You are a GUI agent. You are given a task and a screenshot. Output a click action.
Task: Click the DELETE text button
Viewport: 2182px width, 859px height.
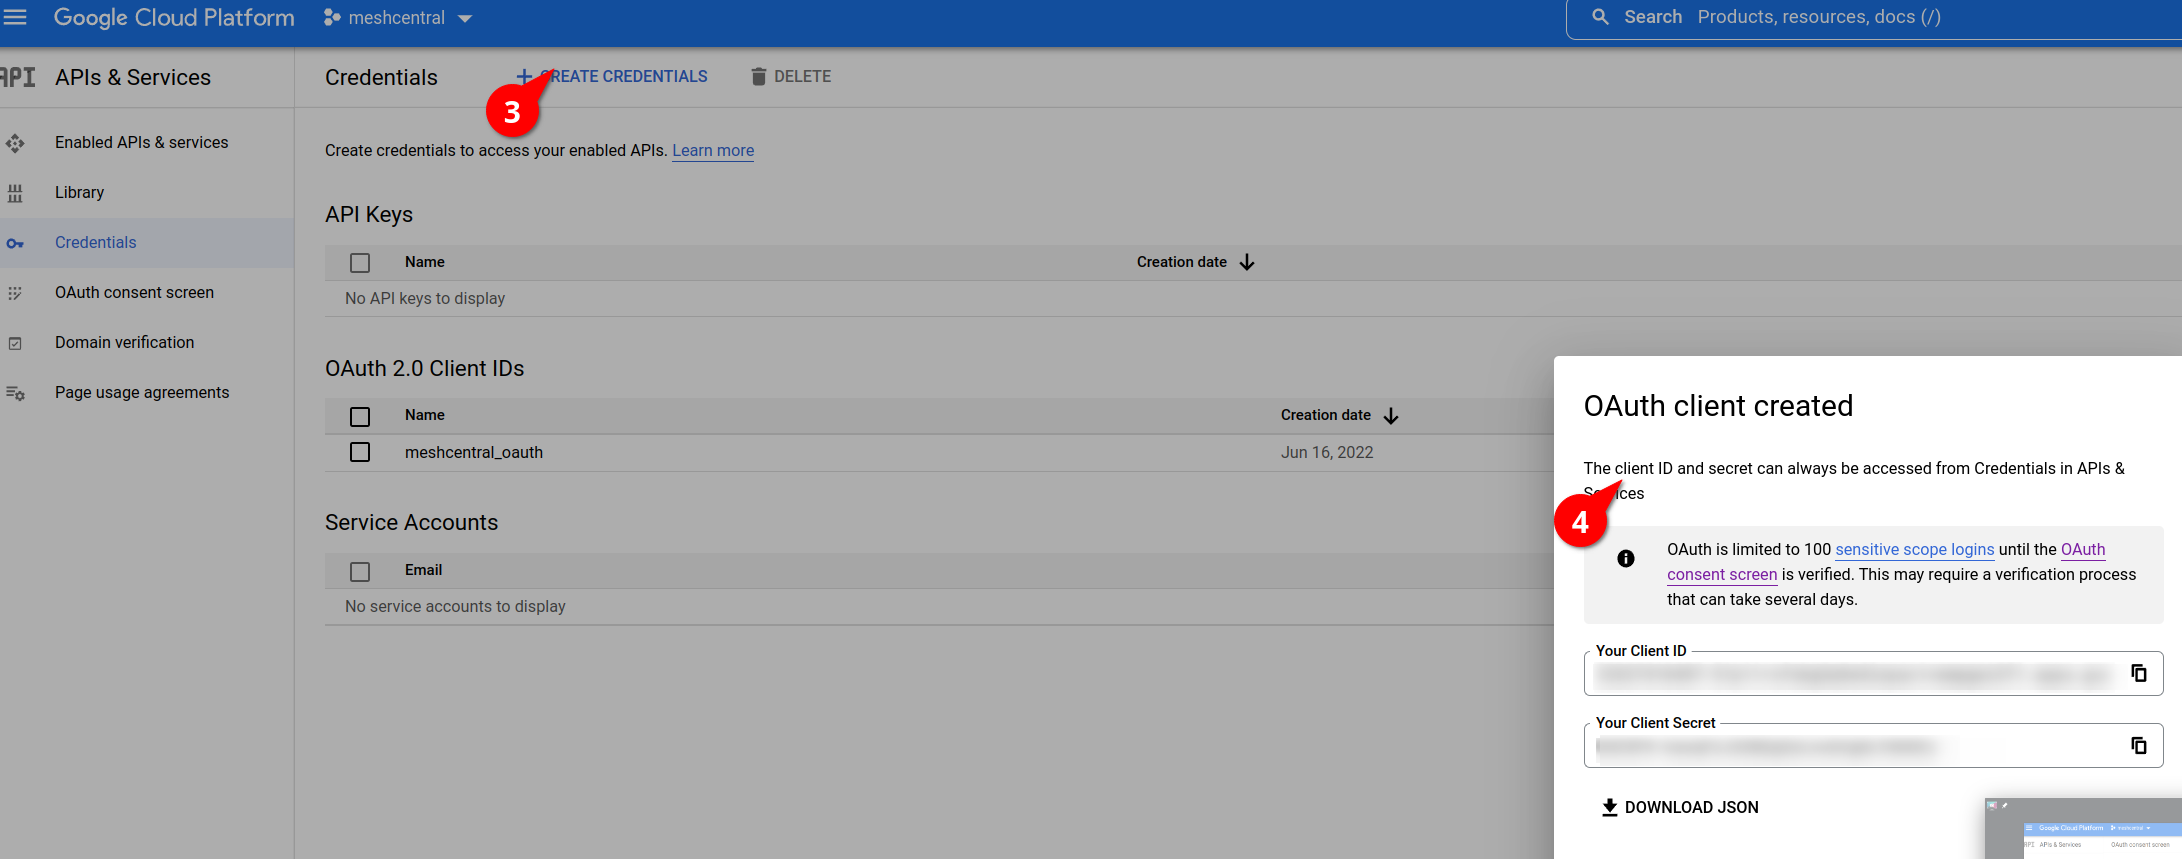[802, 76]
